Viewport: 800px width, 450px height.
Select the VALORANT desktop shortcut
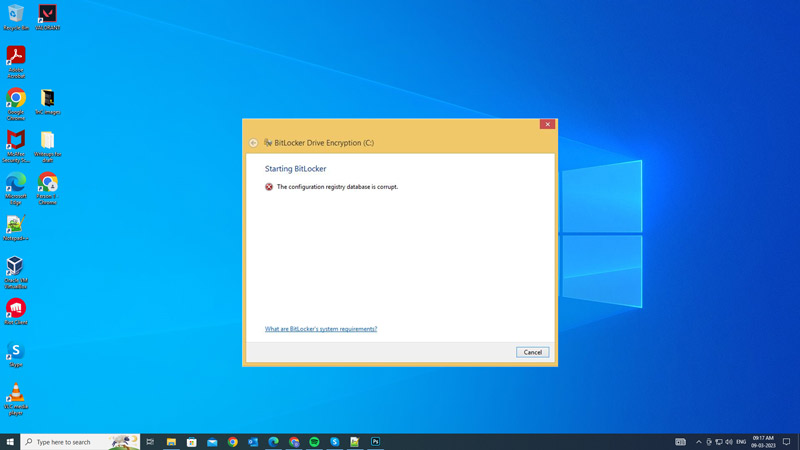[47, 17]
